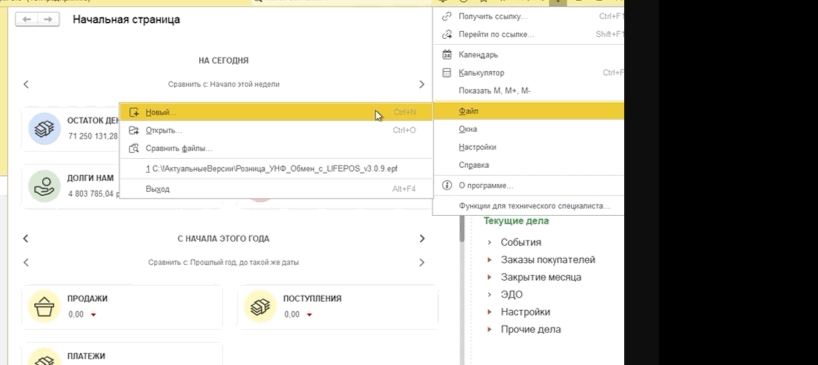
Task: Click the ПОСТУПЛЕНИЯ value 0,00
Action: (292, 314)
